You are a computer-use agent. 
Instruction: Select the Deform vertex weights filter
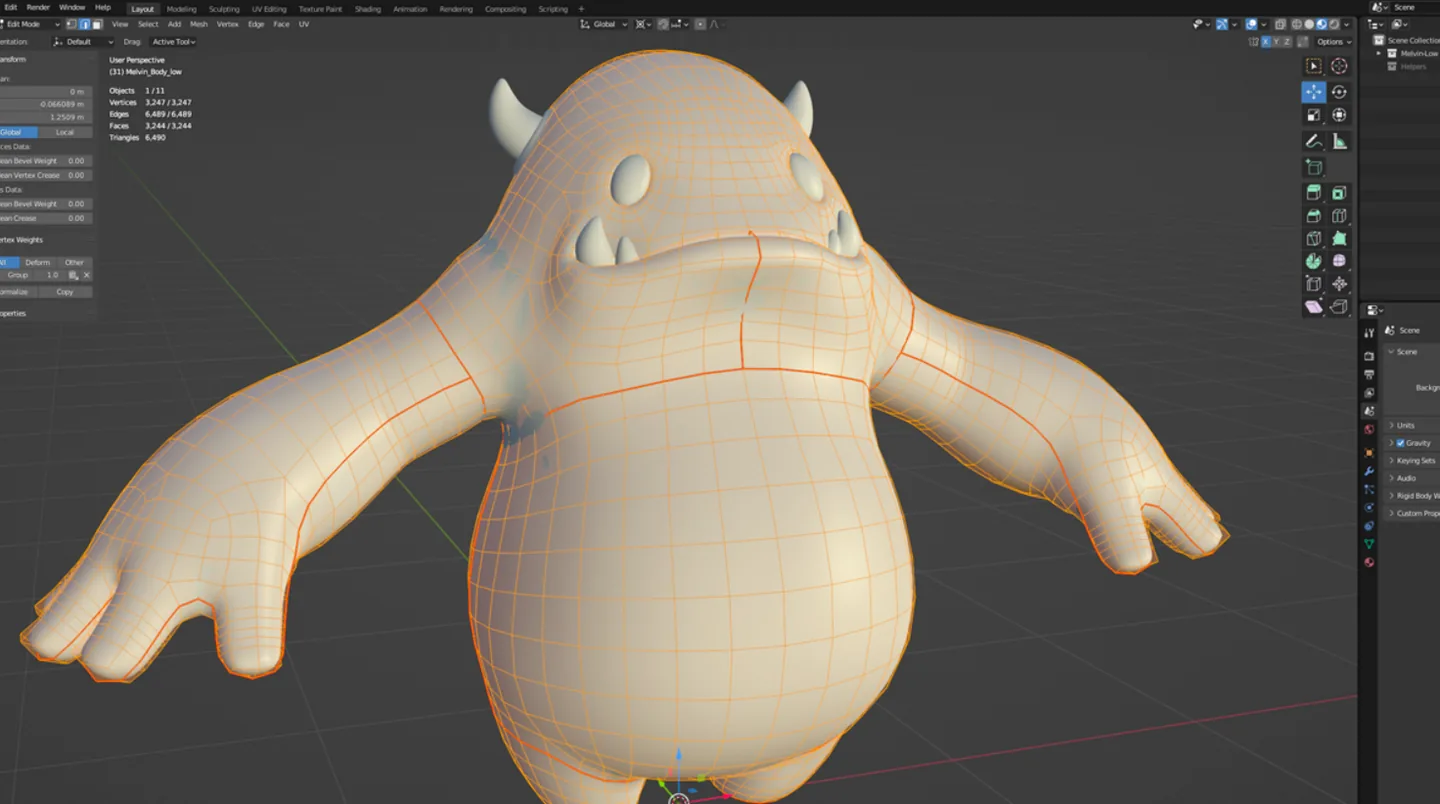[x=38, y=262]
